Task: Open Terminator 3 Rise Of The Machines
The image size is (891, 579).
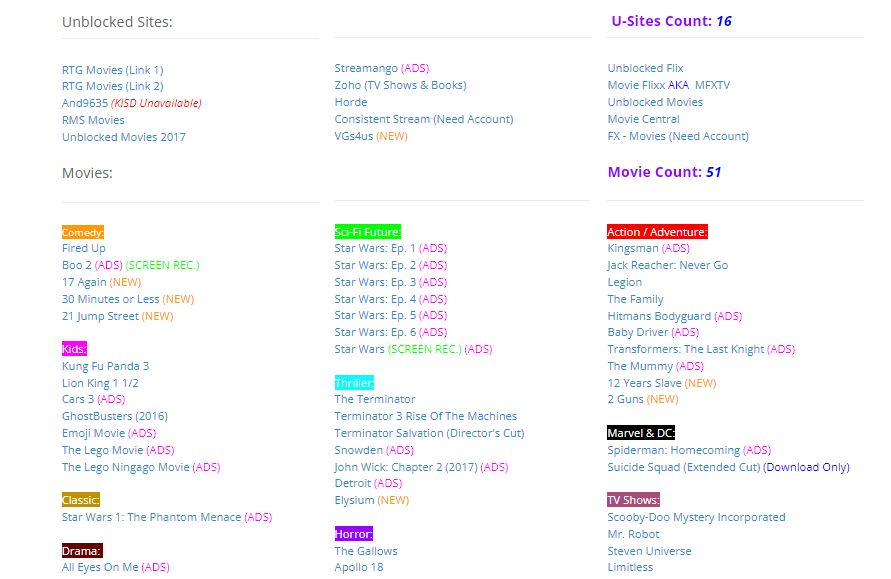Action: click(426, 416)
